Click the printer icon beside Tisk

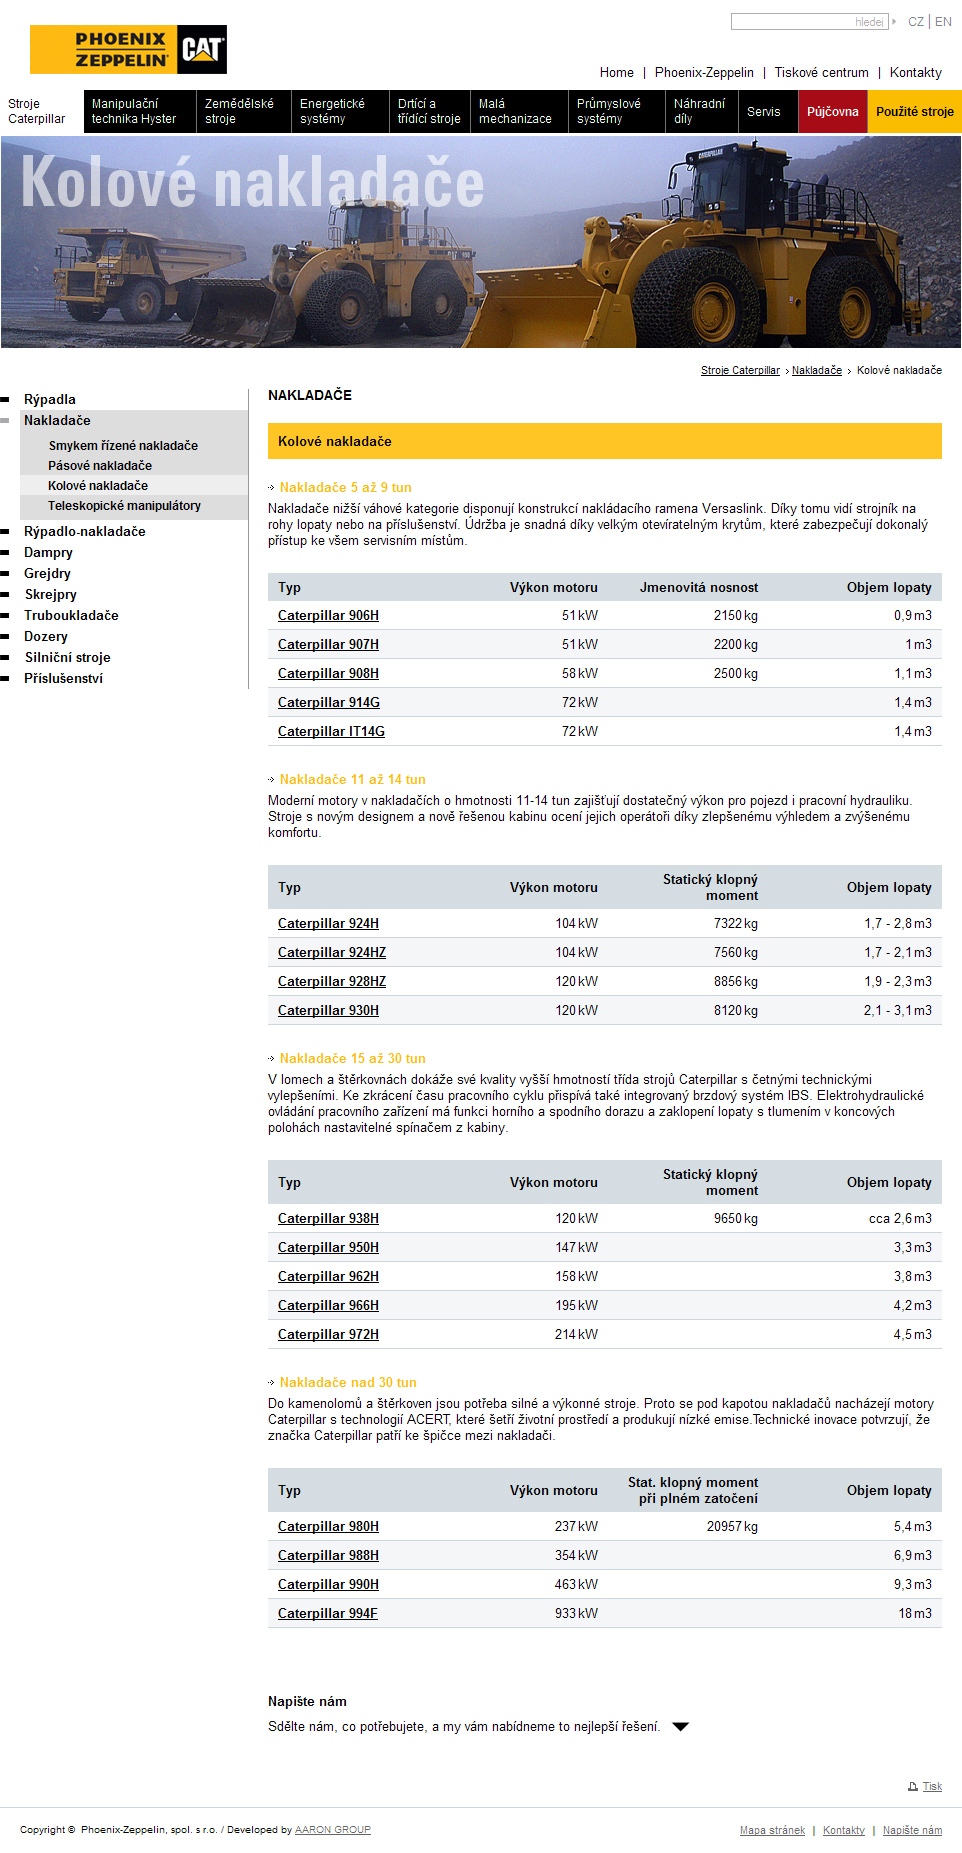pyautogui.click(x=912, y=1786)
